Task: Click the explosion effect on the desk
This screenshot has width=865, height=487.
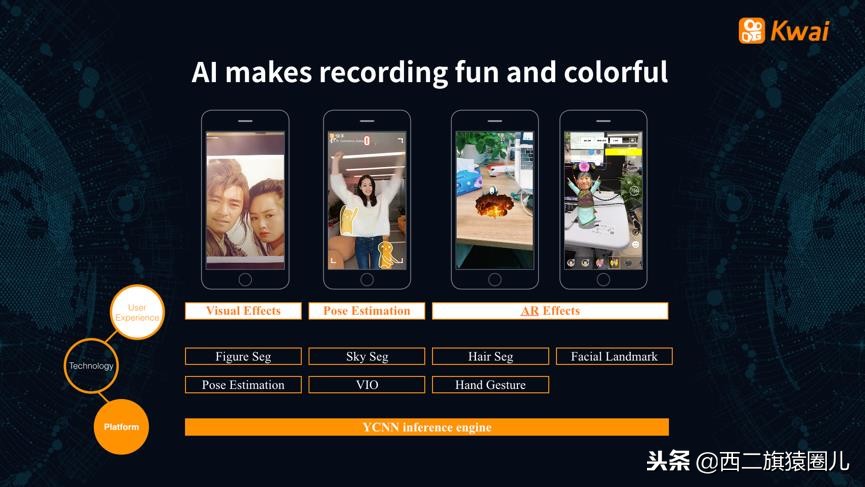Action: click(x=494, y=203)
